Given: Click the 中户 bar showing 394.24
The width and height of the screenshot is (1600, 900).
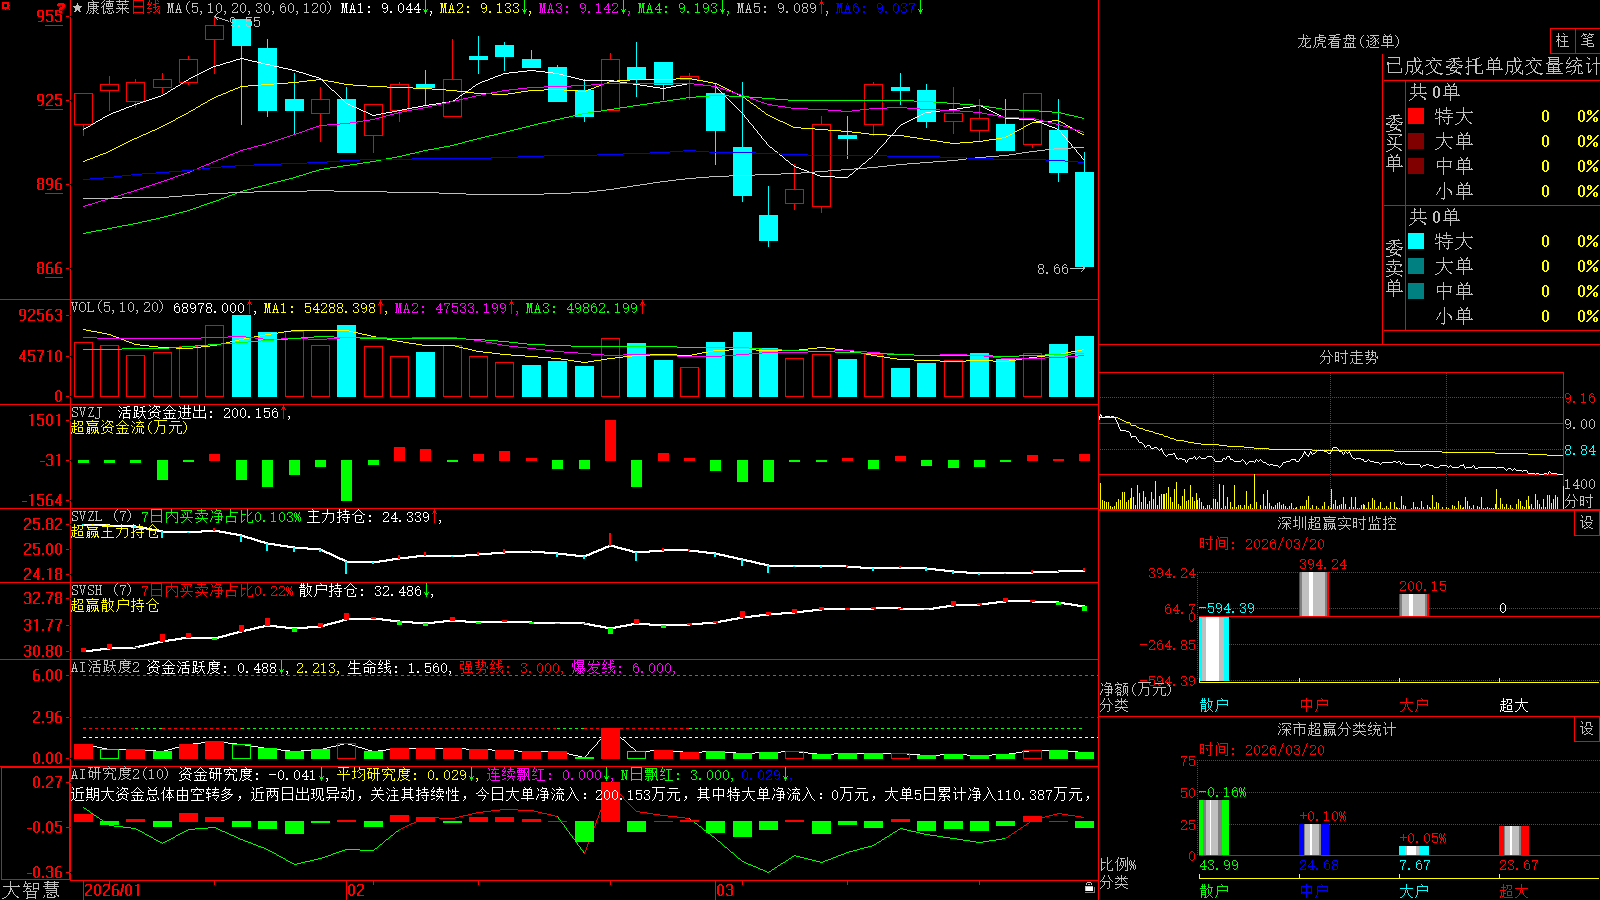Looking at the screenshot, I should [x=1313, y=594].
